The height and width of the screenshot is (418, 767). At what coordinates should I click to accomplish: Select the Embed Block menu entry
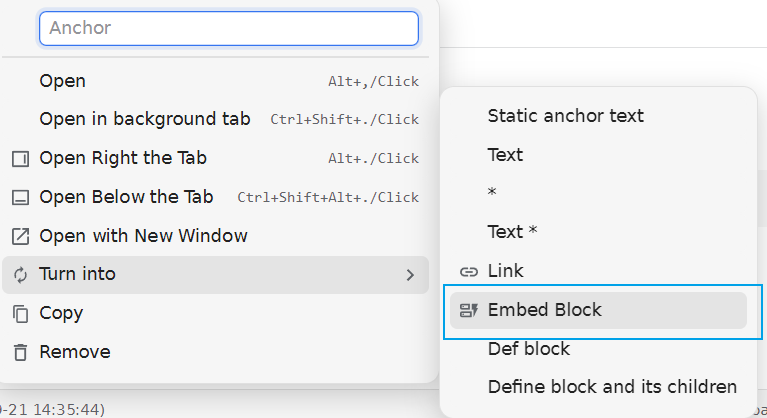pos(545,310)
